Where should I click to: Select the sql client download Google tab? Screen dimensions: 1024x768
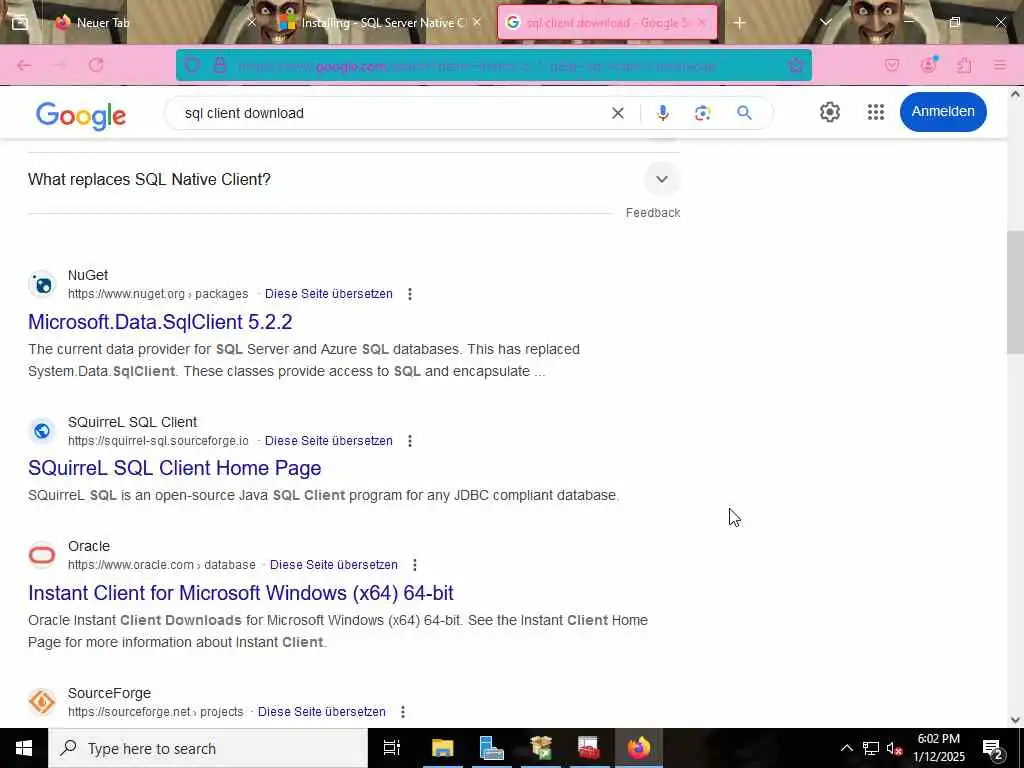(x=607, y=23)
